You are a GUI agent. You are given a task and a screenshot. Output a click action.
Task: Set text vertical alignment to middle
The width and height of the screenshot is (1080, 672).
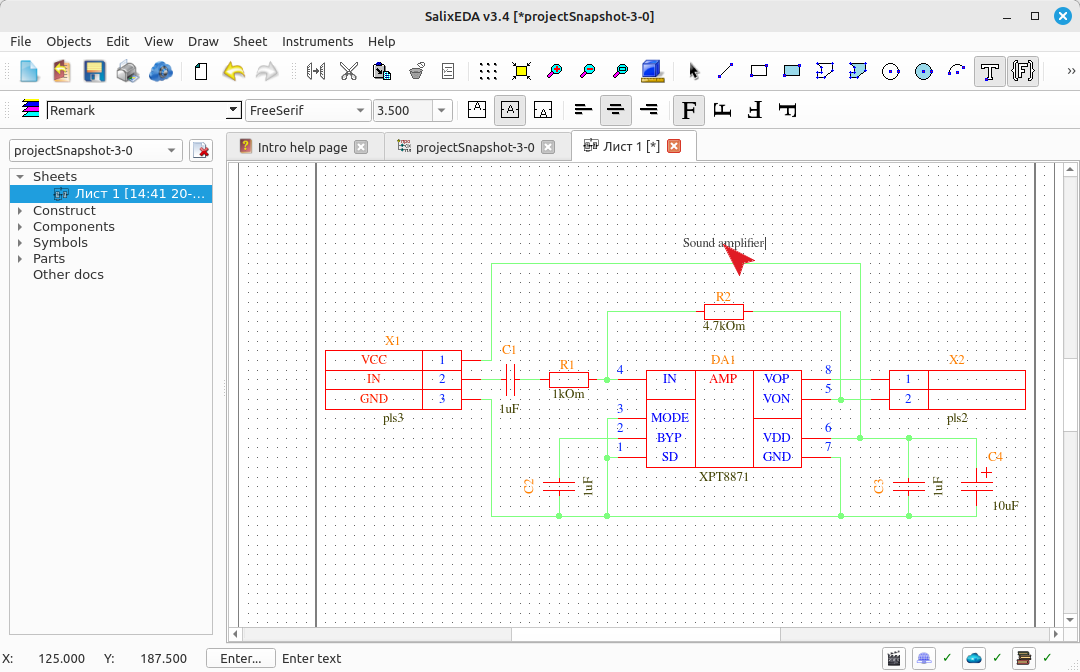coord(510,110)
